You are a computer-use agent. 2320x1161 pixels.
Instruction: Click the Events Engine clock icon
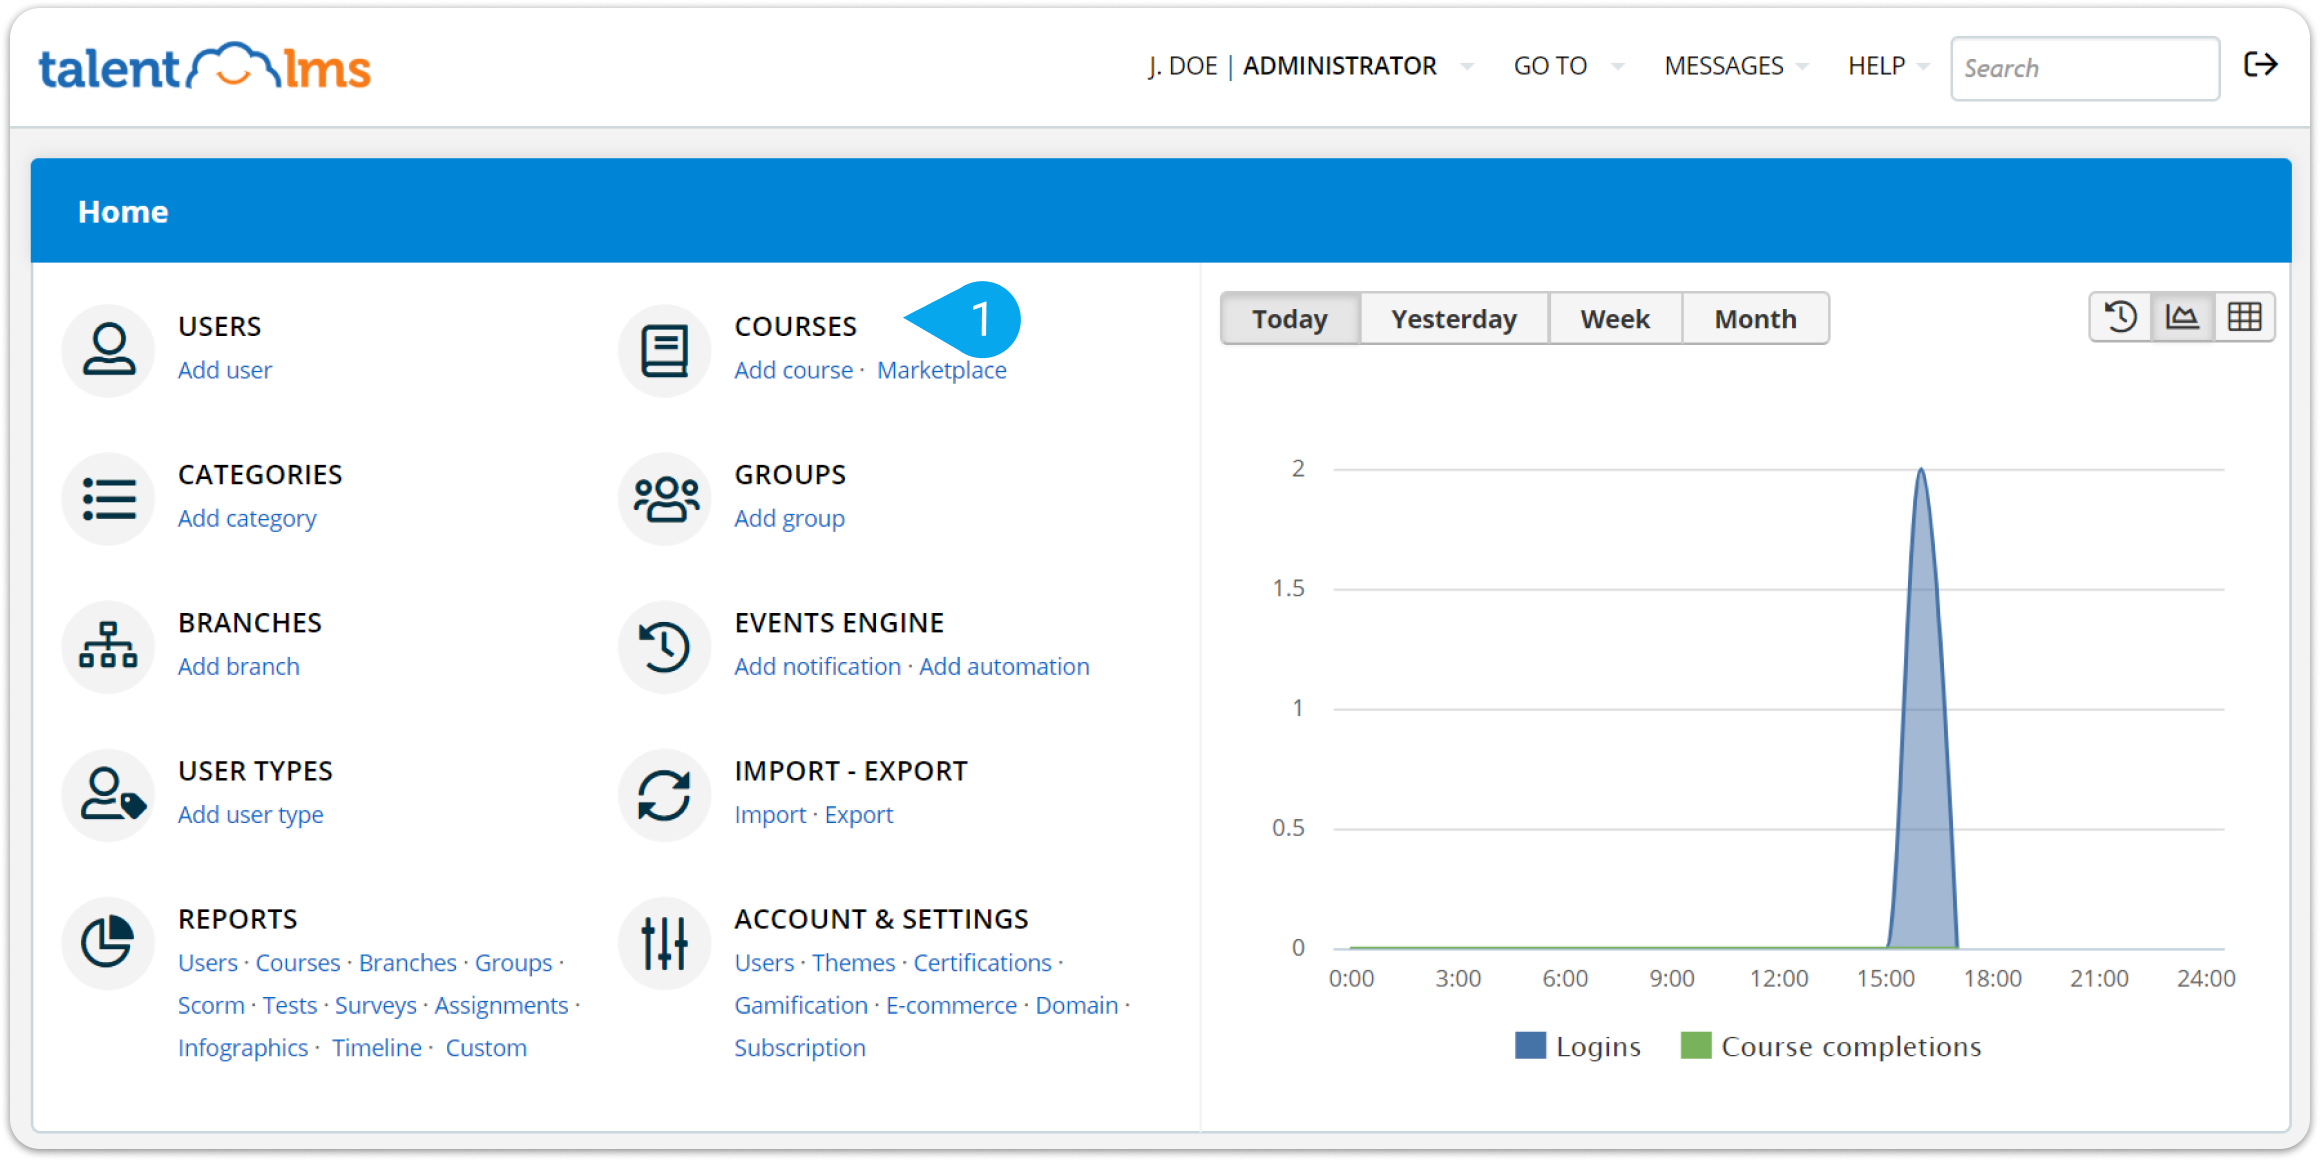pyautogui.click(x=664, y=646)
